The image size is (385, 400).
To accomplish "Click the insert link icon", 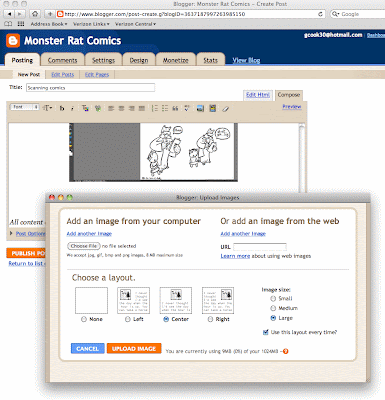I will click(x=98, y=108).
